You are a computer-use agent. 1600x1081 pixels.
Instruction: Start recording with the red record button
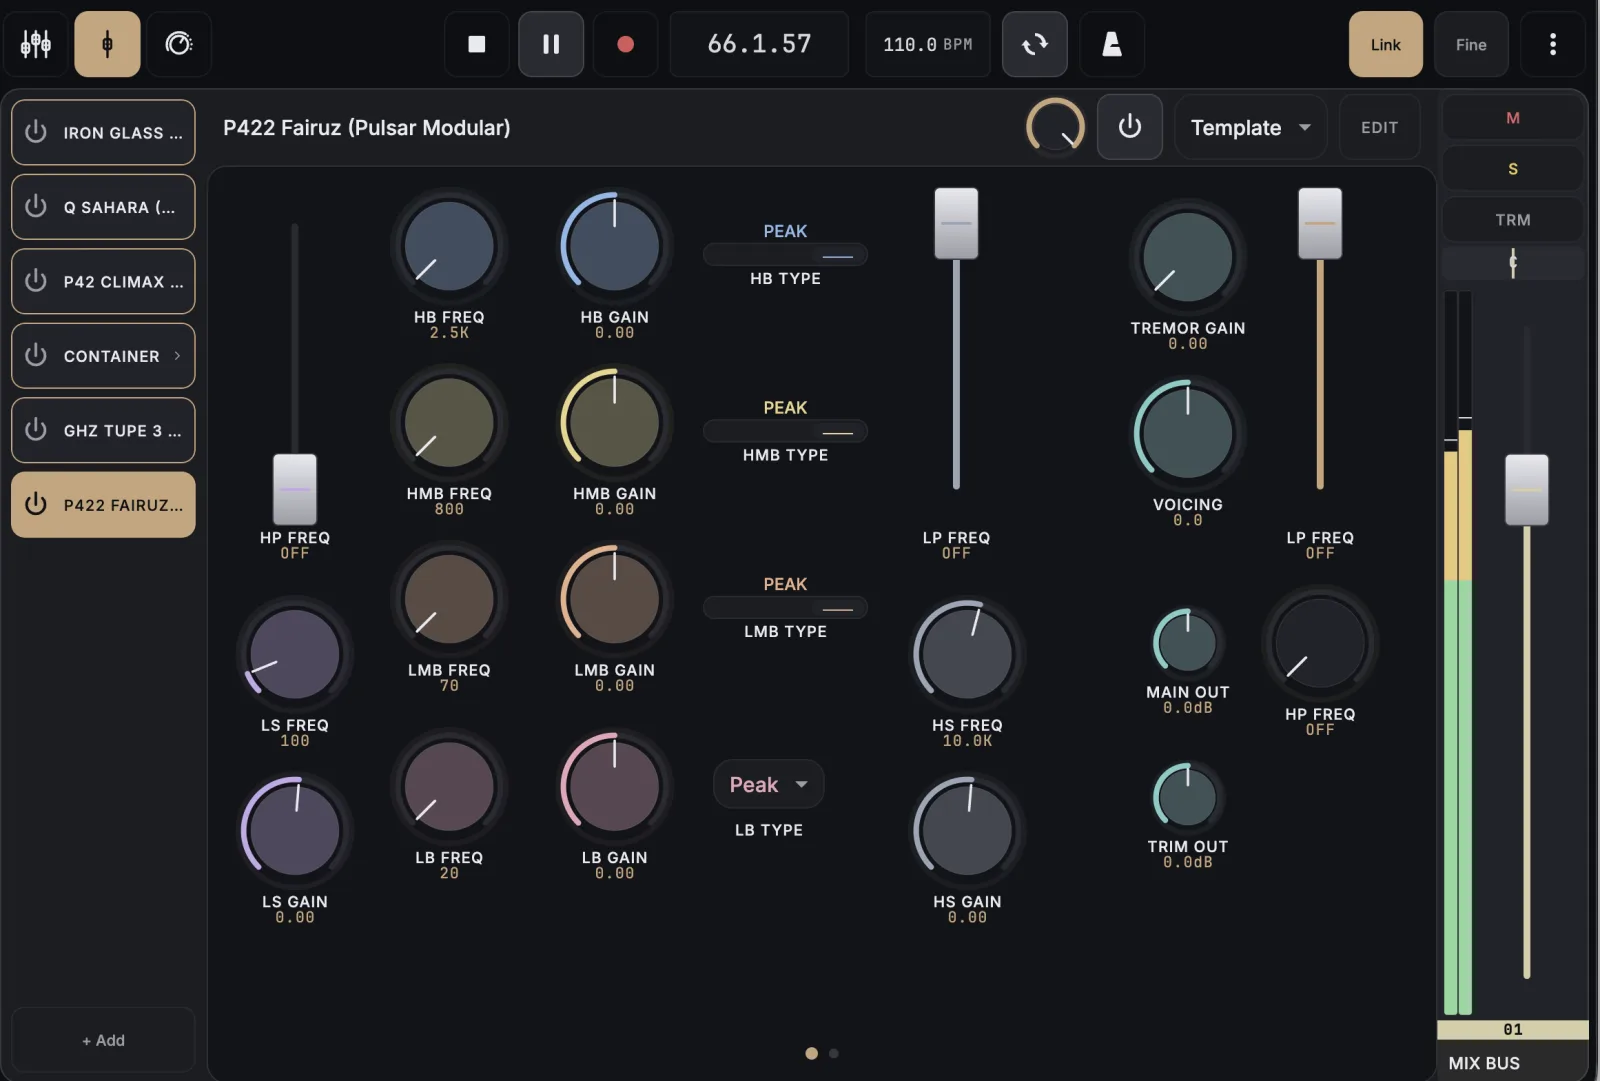coord(625,44)
